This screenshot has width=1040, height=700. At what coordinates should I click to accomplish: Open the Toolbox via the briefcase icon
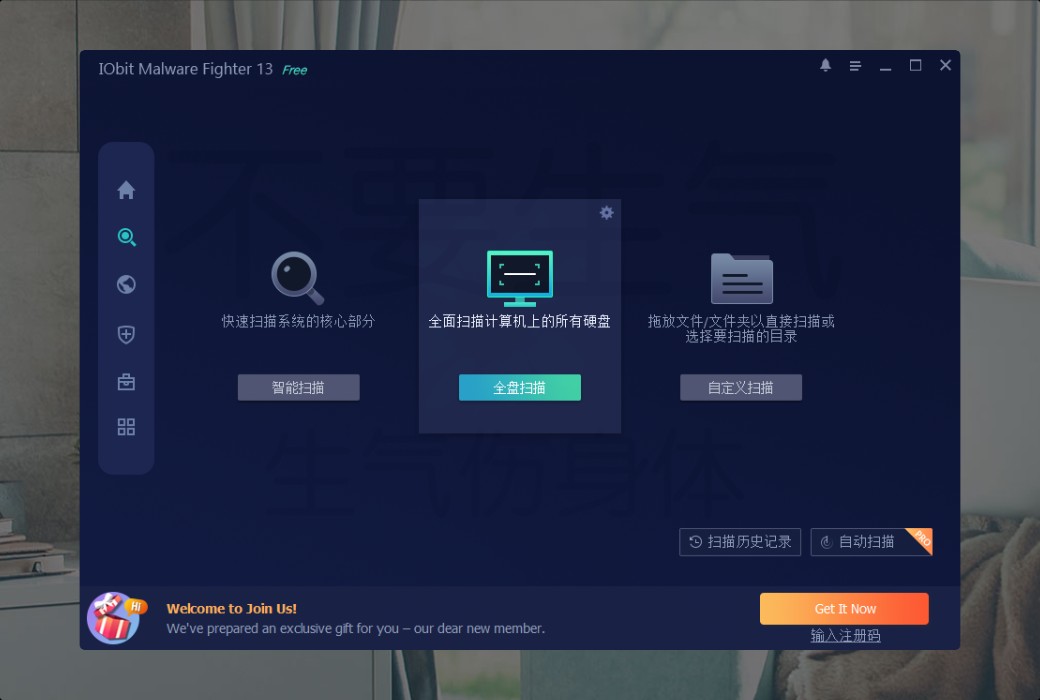pos(126,380)
